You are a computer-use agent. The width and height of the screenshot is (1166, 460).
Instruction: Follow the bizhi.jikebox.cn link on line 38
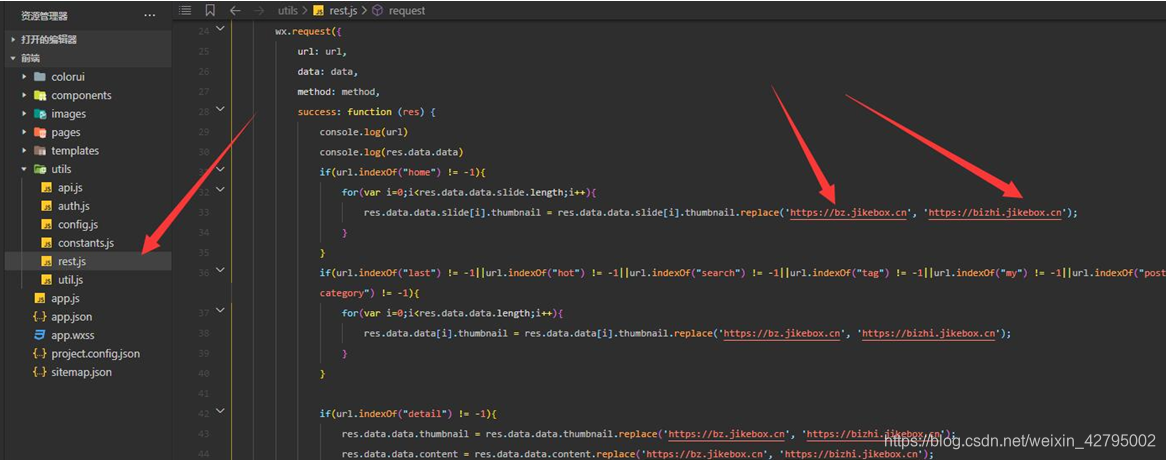point(928,334)
